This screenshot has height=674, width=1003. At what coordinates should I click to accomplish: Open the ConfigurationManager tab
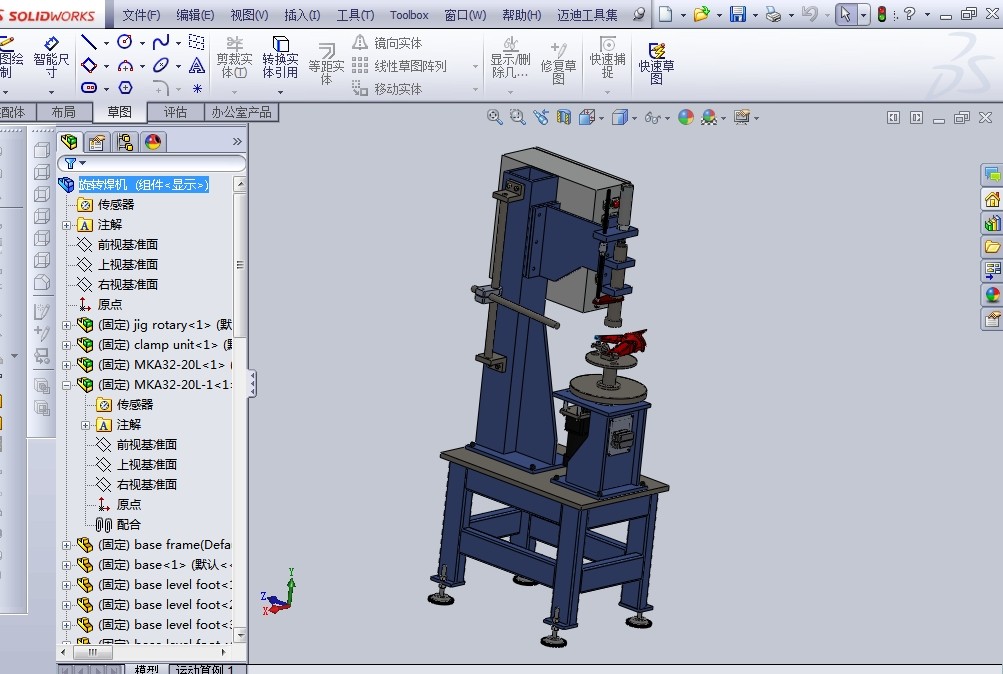(x=125, y=142)
